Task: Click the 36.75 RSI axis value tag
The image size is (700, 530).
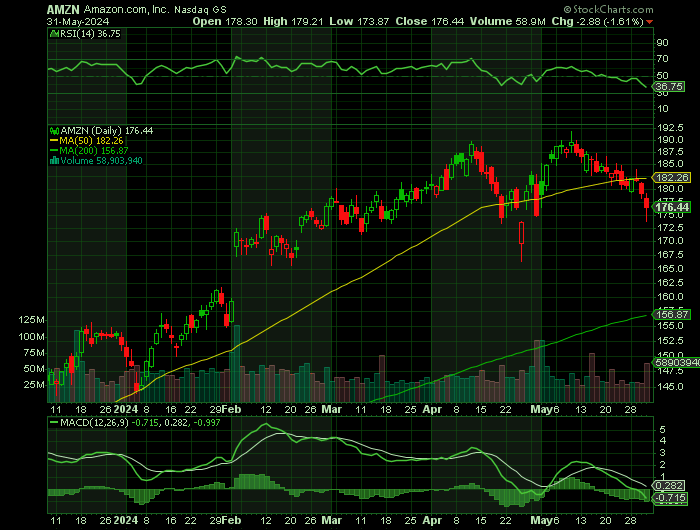Action: pos(668,87)
